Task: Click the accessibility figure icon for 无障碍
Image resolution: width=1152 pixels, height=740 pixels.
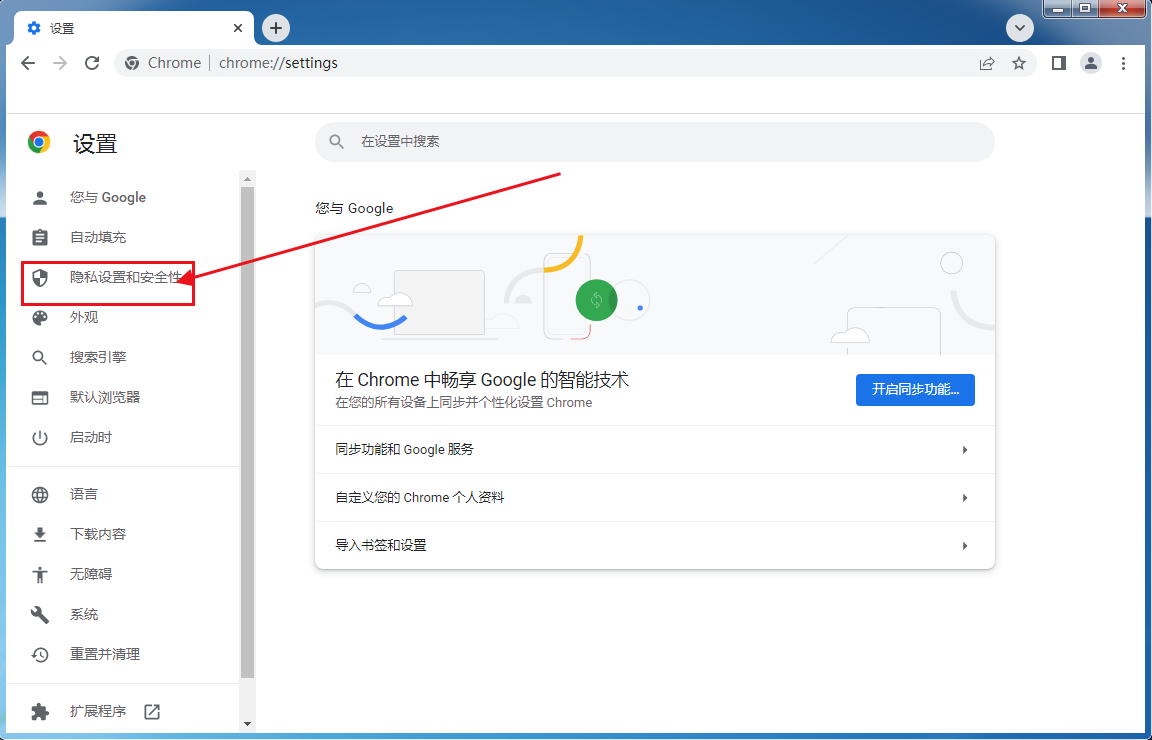Action: pos(40,574)
